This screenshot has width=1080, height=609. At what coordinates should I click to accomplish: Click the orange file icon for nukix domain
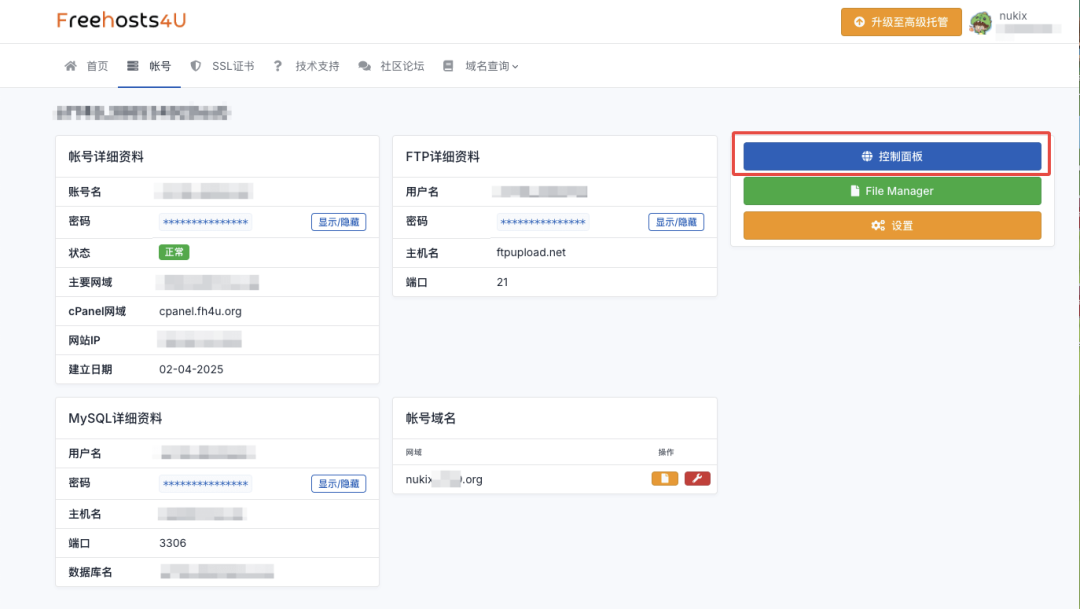pyautogui.click(x=665, y=479)
